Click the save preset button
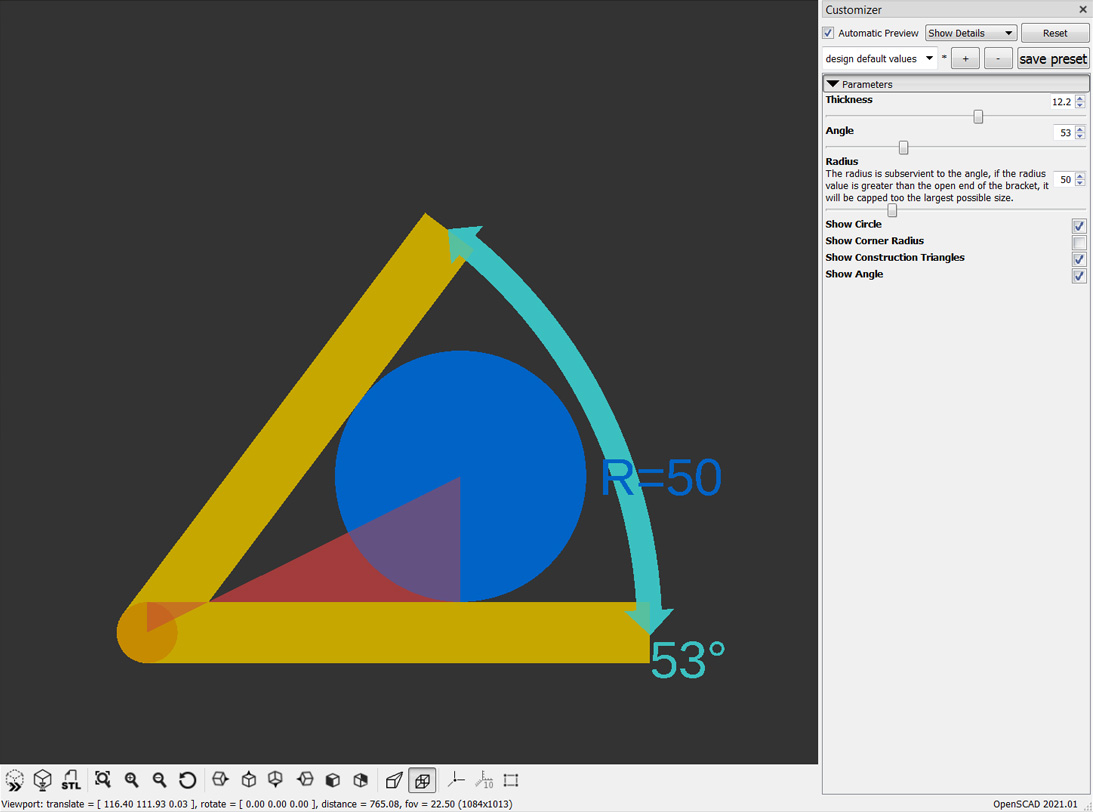The image size is (1093, 812). click(1053, 59)
